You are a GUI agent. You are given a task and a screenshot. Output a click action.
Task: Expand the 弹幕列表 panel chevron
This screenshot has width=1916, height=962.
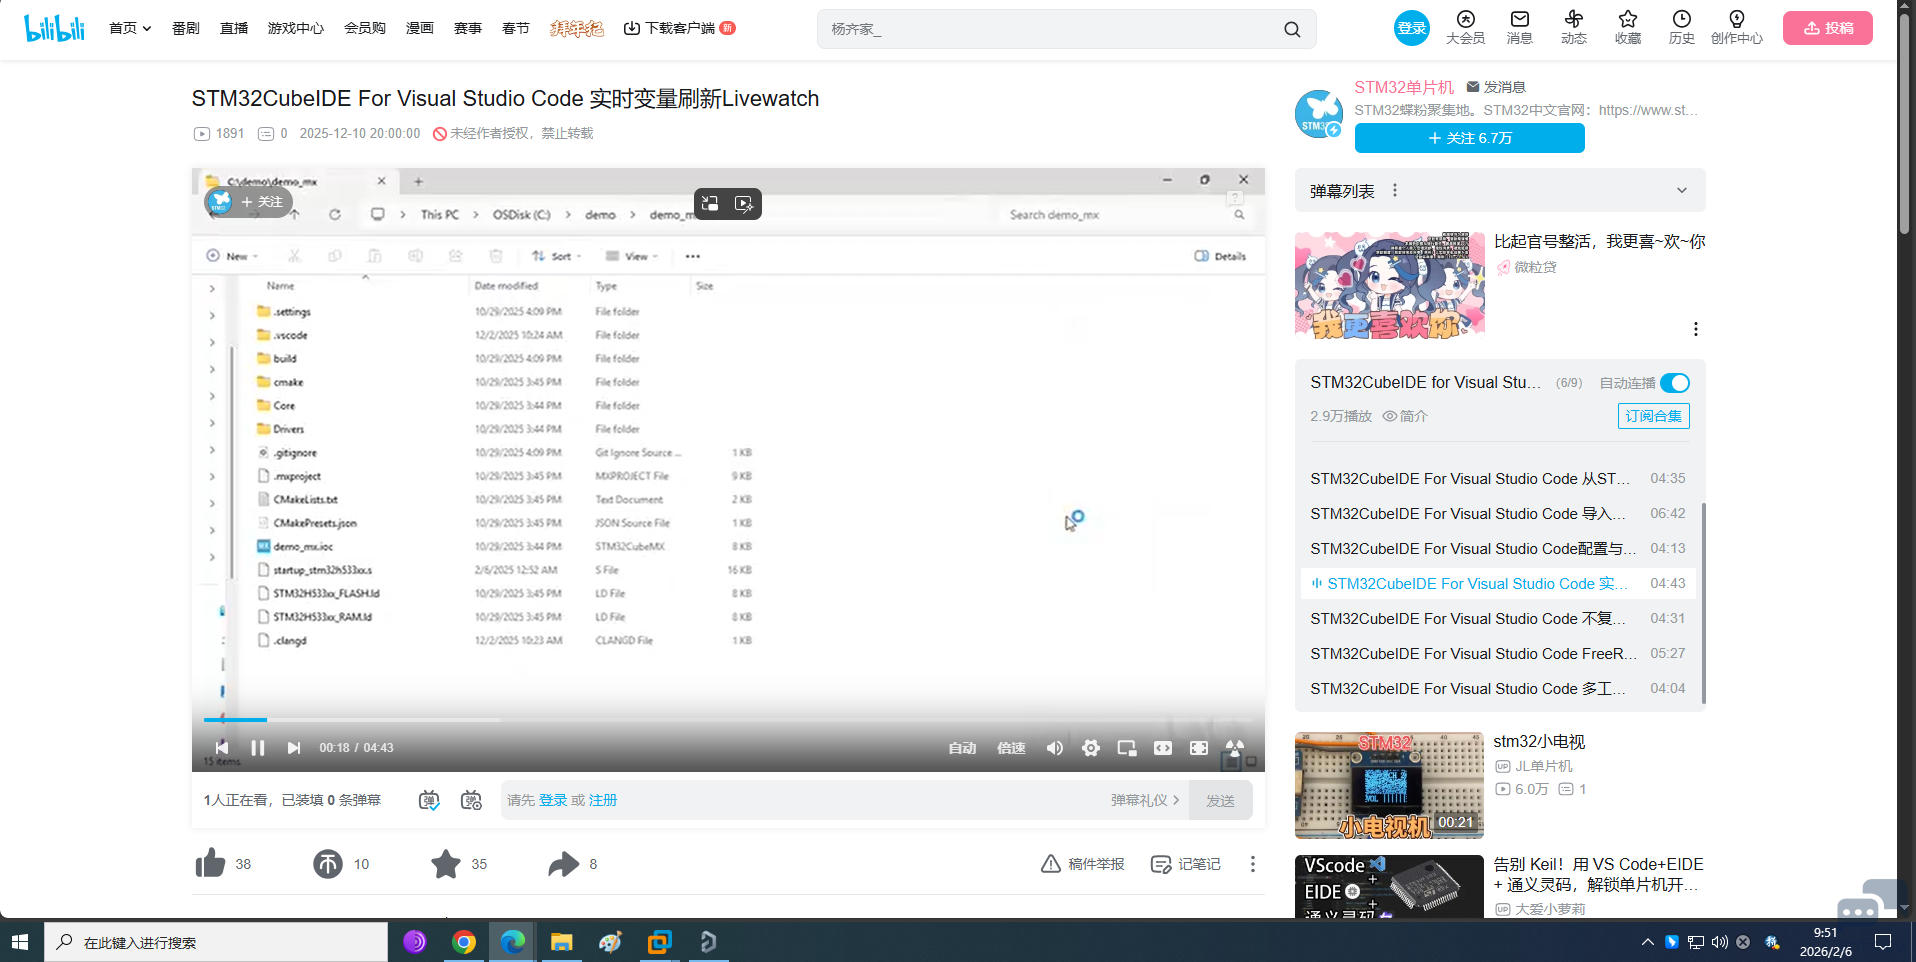[x=1682, y=190]
